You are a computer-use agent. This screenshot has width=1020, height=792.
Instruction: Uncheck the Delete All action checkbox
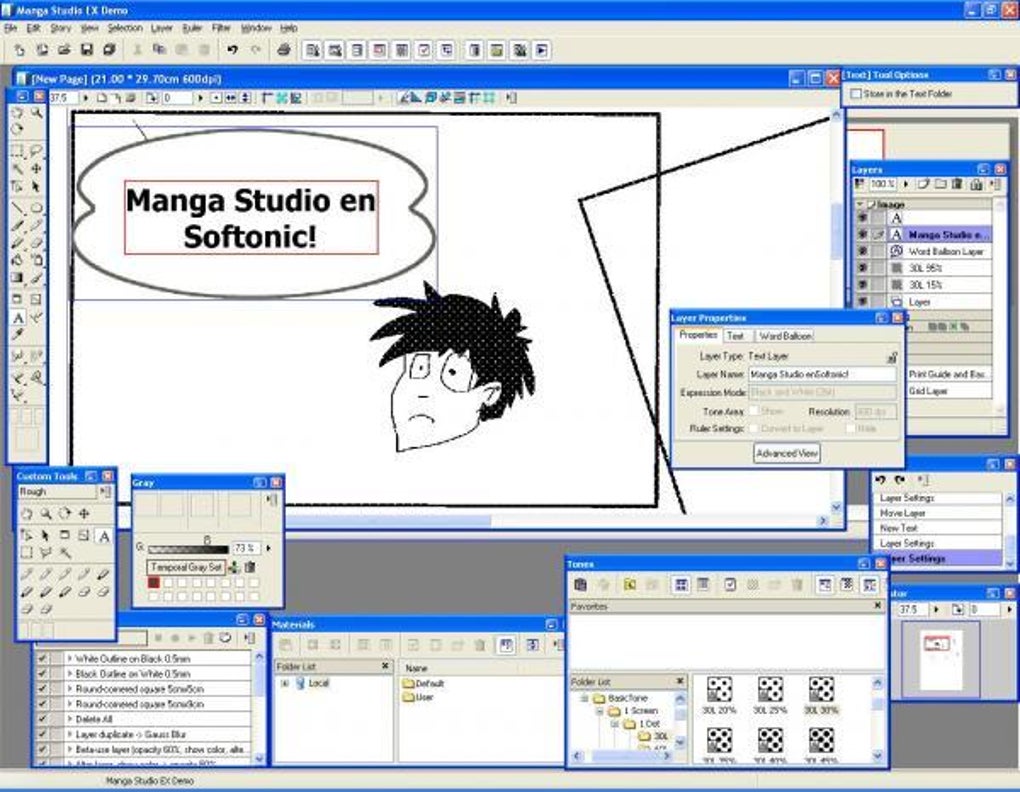(x=43, y=719)
